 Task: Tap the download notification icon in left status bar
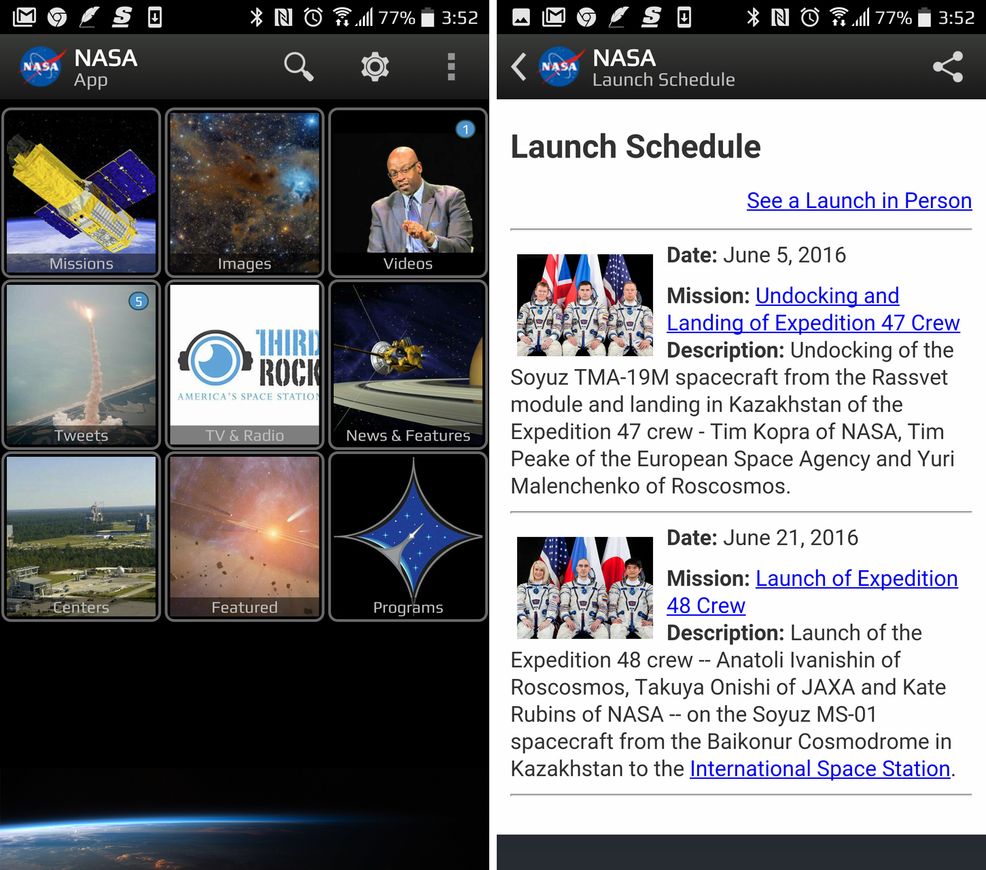pyautogui.click(x=155, y=17)
